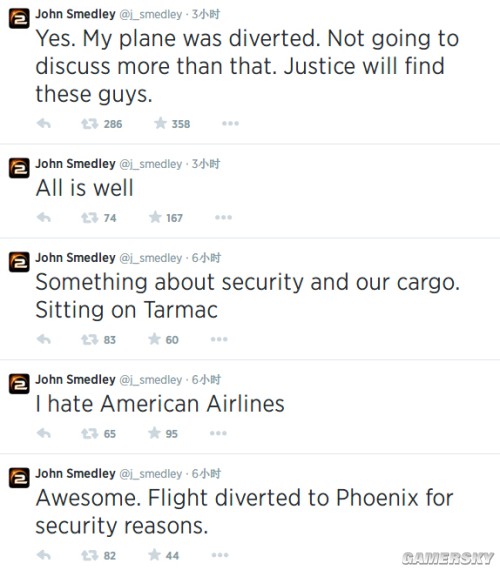Click @j_smedley handle on 'All is well' tweet

click(151, 164)
